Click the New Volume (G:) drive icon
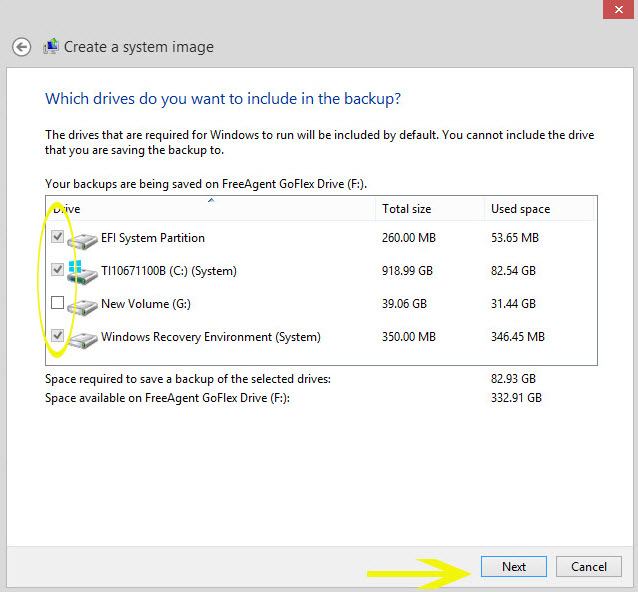 pos(82,305)
